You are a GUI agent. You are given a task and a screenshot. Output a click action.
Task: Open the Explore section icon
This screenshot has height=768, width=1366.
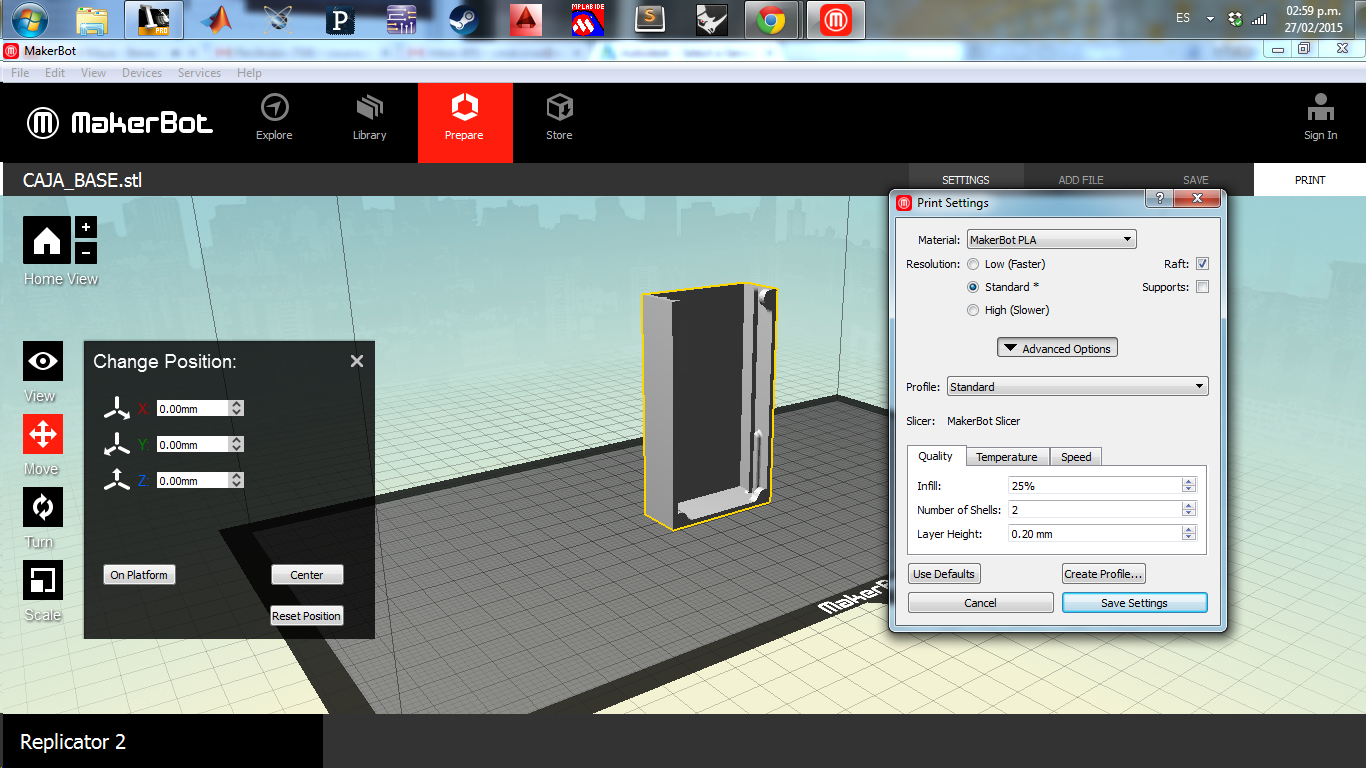(274, 107)
